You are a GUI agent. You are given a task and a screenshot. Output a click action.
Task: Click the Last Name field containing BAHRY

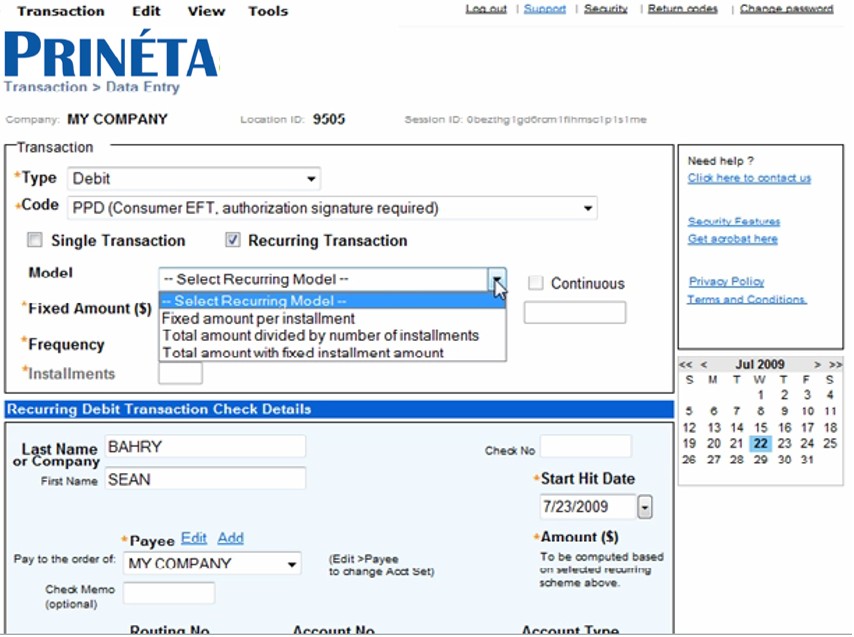(x=205, y=446)
